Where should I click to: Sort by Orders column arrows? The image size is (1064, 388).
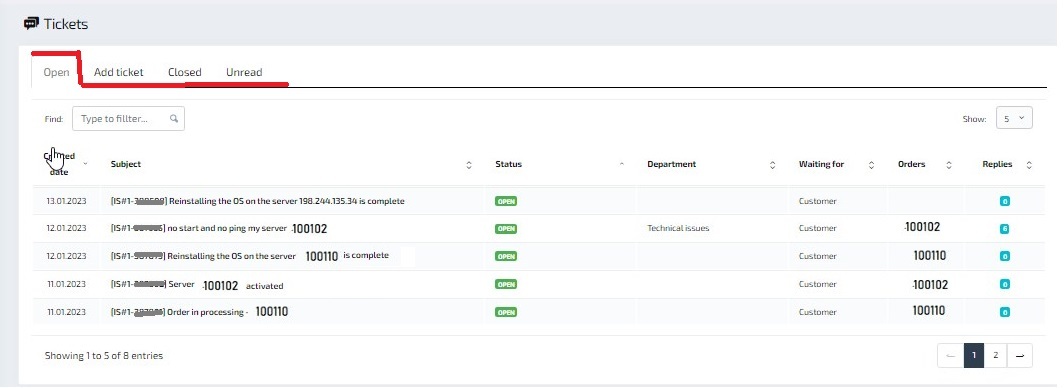(x=949, y=165)
